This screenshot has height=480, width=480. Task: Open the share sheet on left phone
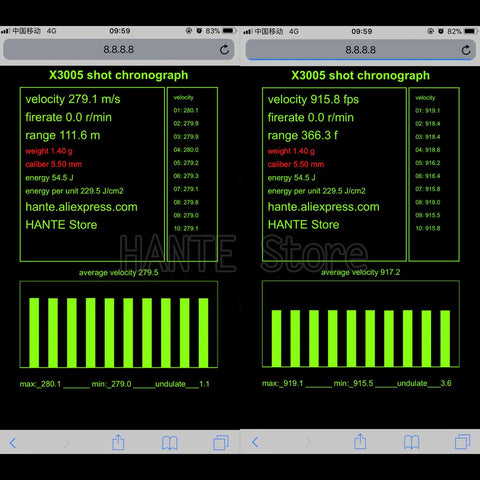[118, 442]
